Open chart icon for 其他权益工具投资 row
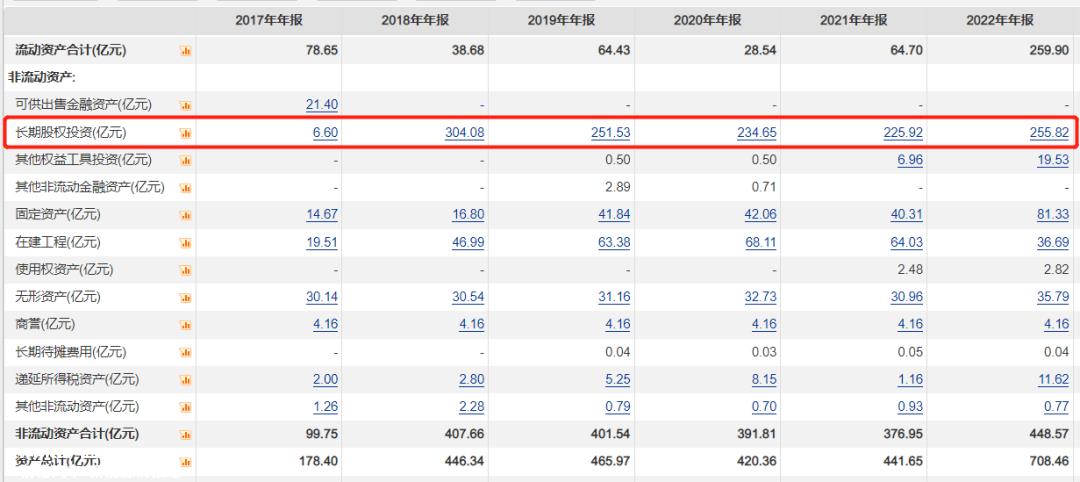 coord(185,160)
